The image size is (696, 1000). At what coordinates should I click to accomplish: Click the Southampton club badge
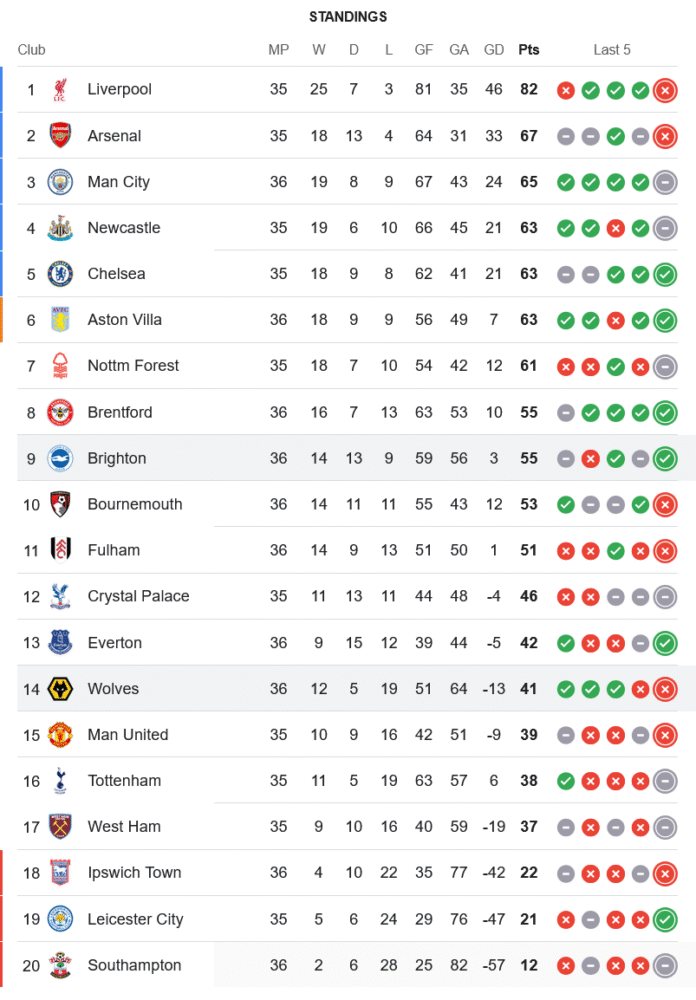(x=60, y=965)
